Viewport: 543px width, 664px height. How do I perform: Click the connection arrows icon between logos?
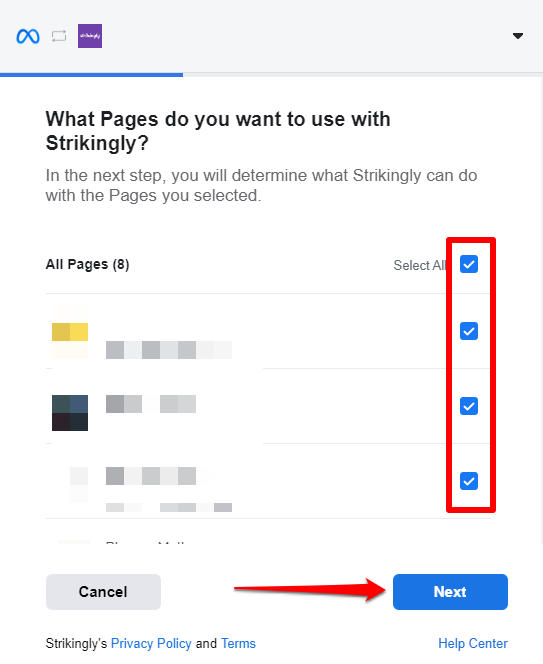(59, 36)
